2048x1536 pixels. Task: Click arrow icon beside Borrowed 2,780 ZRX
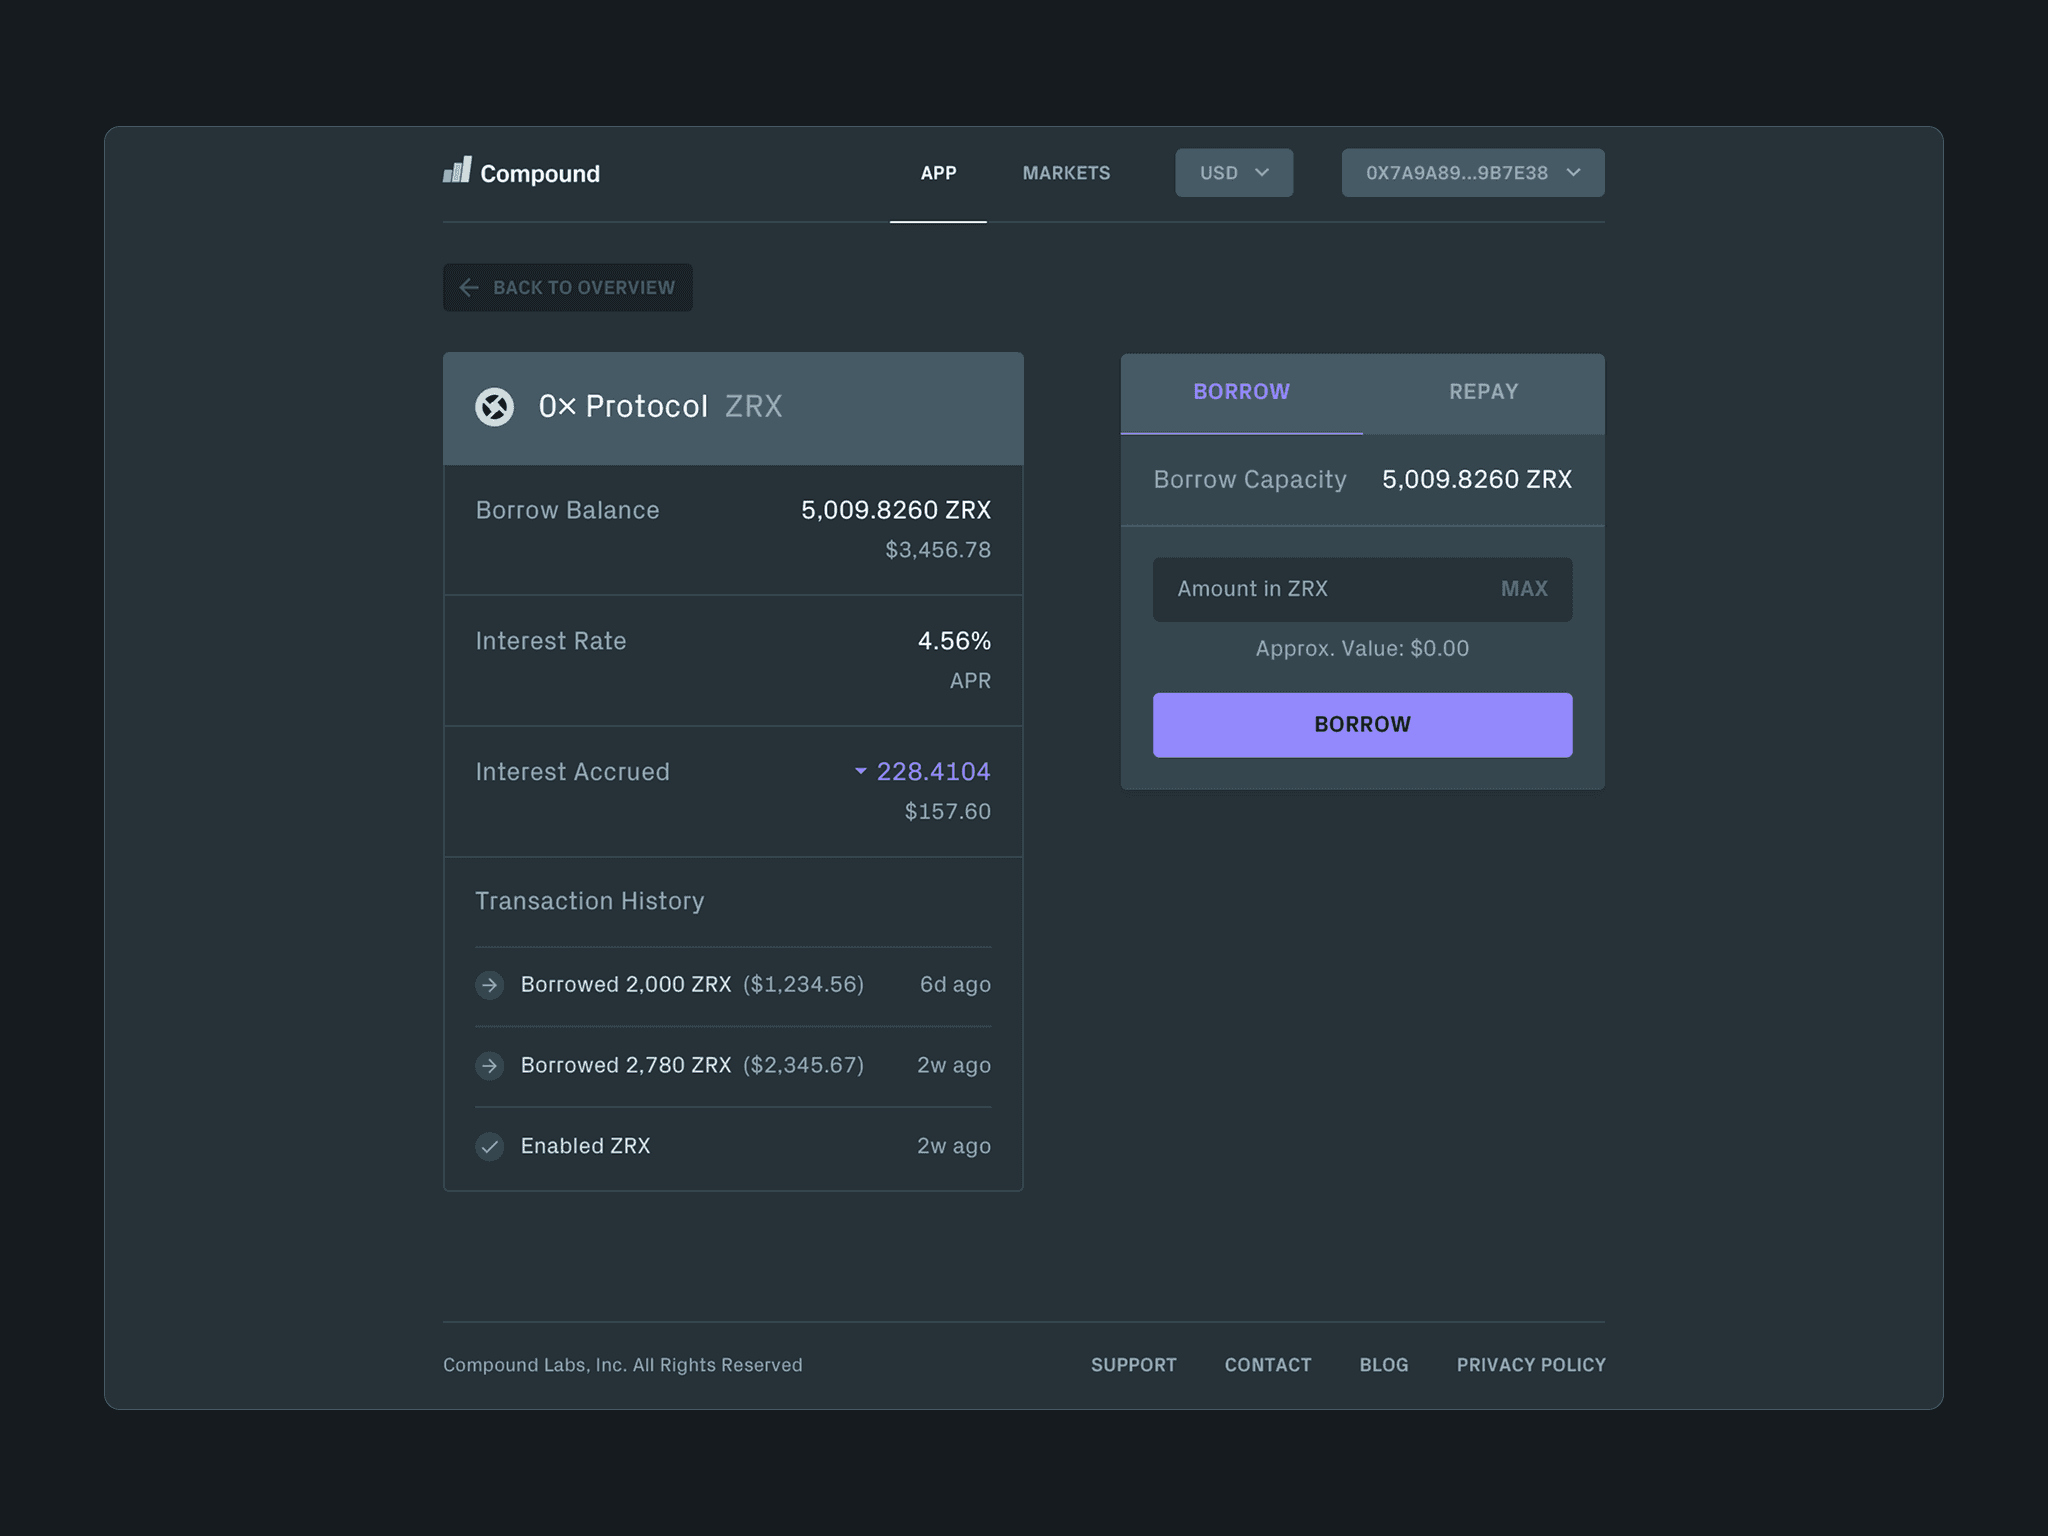[489, 1066]
